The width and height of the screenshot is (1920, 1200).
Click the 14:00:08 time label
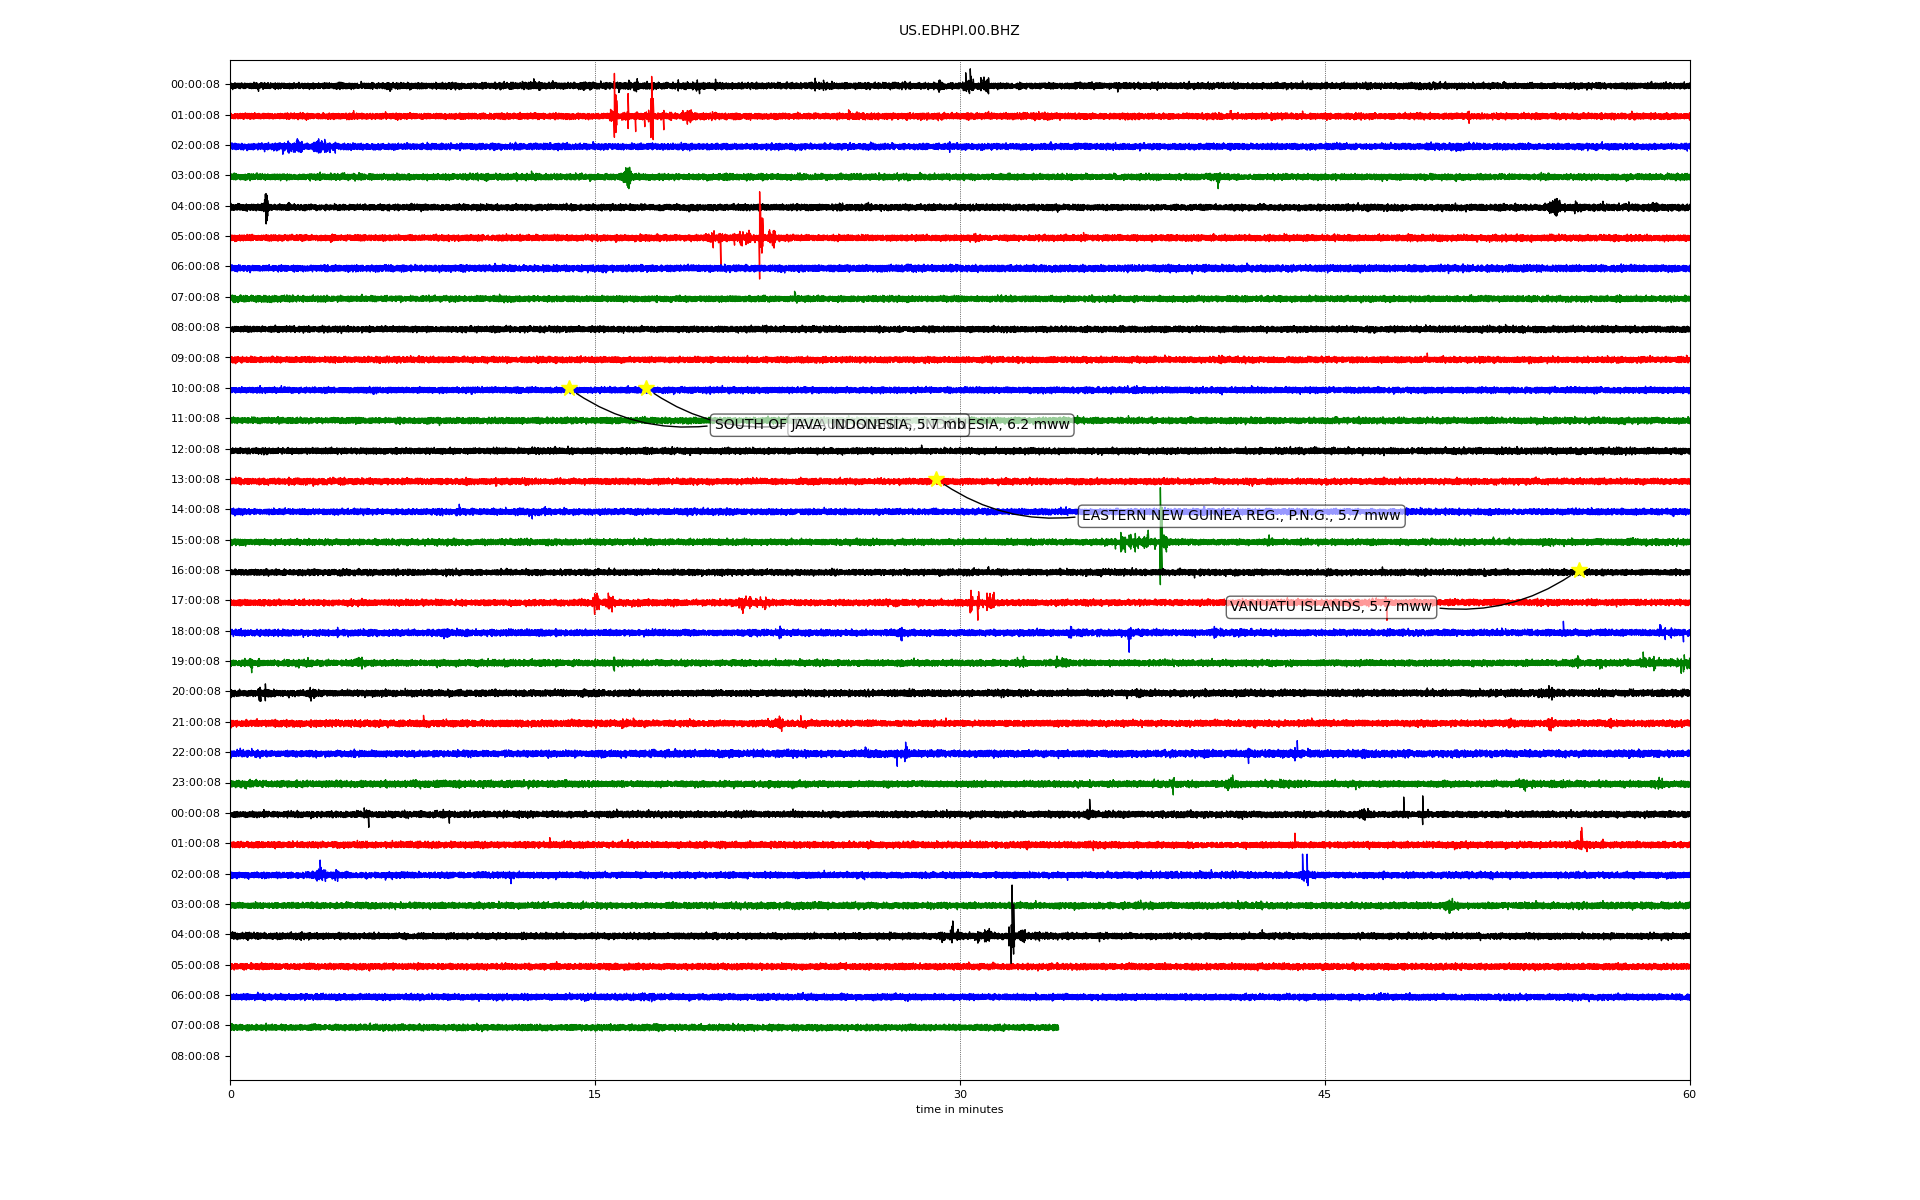195,510
